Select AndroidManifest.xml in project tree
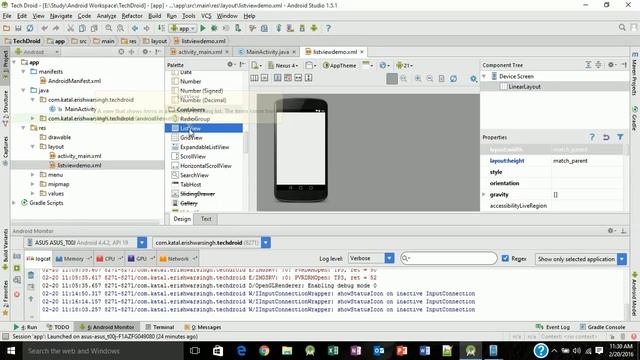 74,81
